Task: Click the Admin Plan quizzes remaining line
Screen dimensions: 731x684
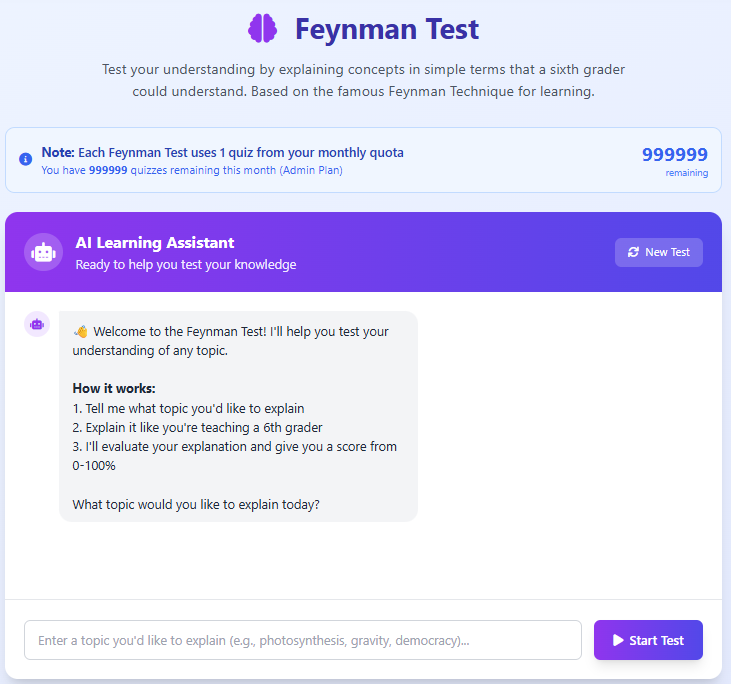Action: [192, 170]
